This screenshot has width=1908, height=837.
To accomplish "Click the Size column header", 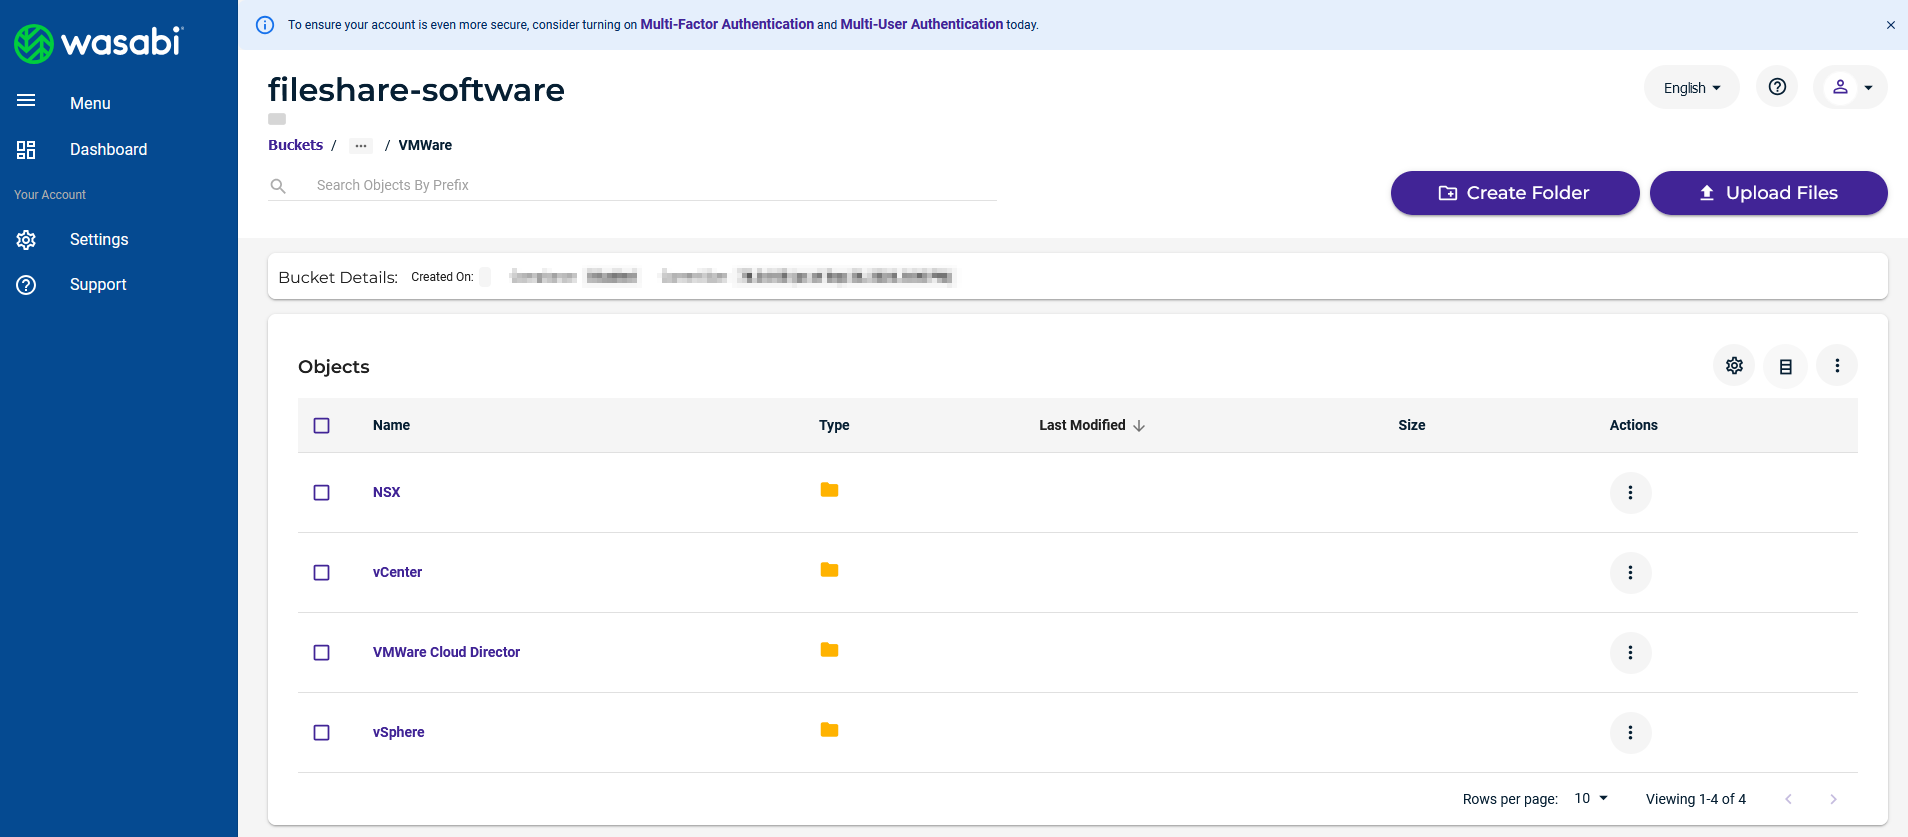I will [x=1411, y=425].
